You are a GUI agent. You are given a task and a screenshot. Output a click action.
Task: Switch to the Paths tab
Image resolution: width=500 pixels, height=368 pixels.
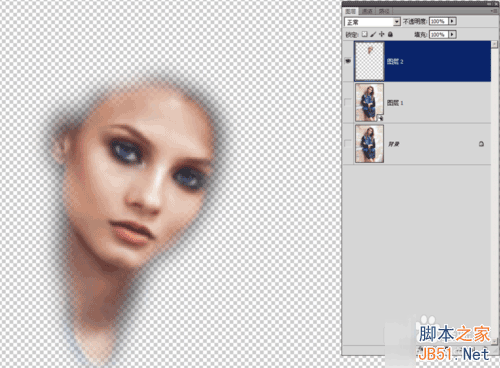(384, 11)
